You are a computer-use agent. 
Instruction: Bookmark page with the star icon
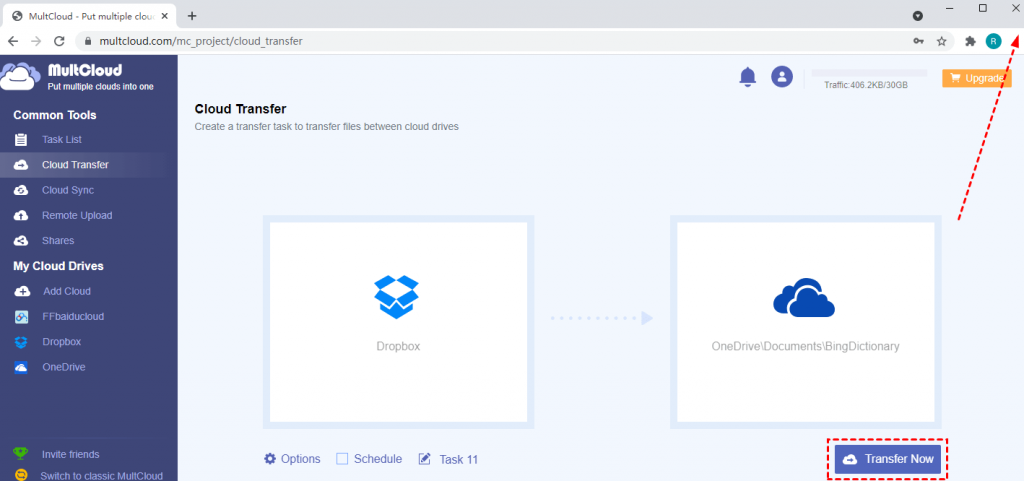point(941,41)
